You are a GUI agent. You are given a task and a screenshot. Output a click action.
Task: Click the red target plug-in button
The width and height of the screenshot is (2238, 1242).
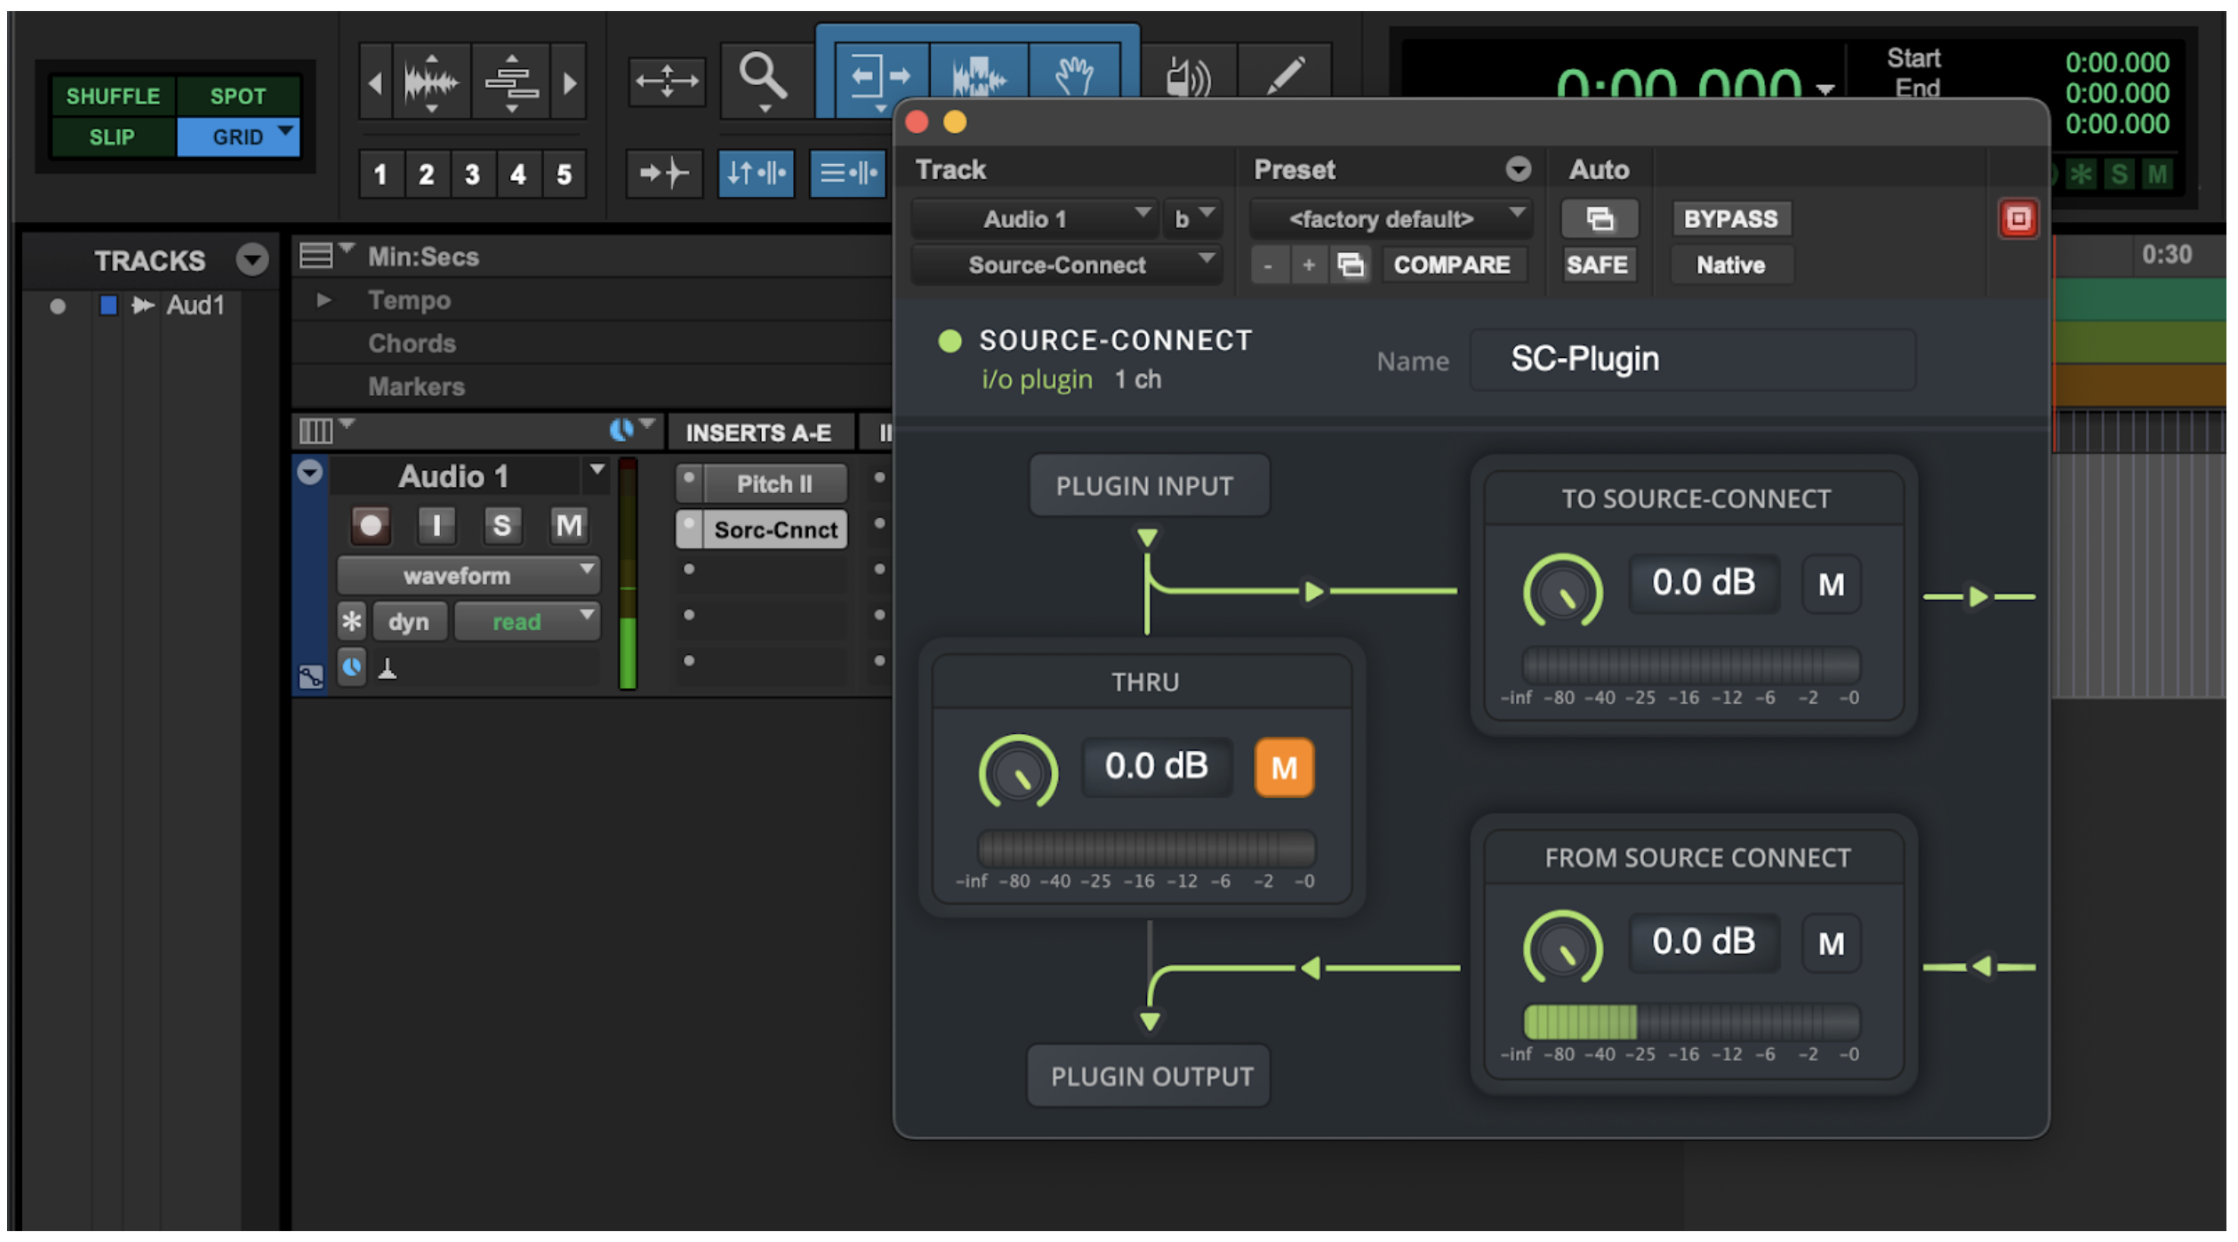pyautogui.click(x=2017, y=219)
